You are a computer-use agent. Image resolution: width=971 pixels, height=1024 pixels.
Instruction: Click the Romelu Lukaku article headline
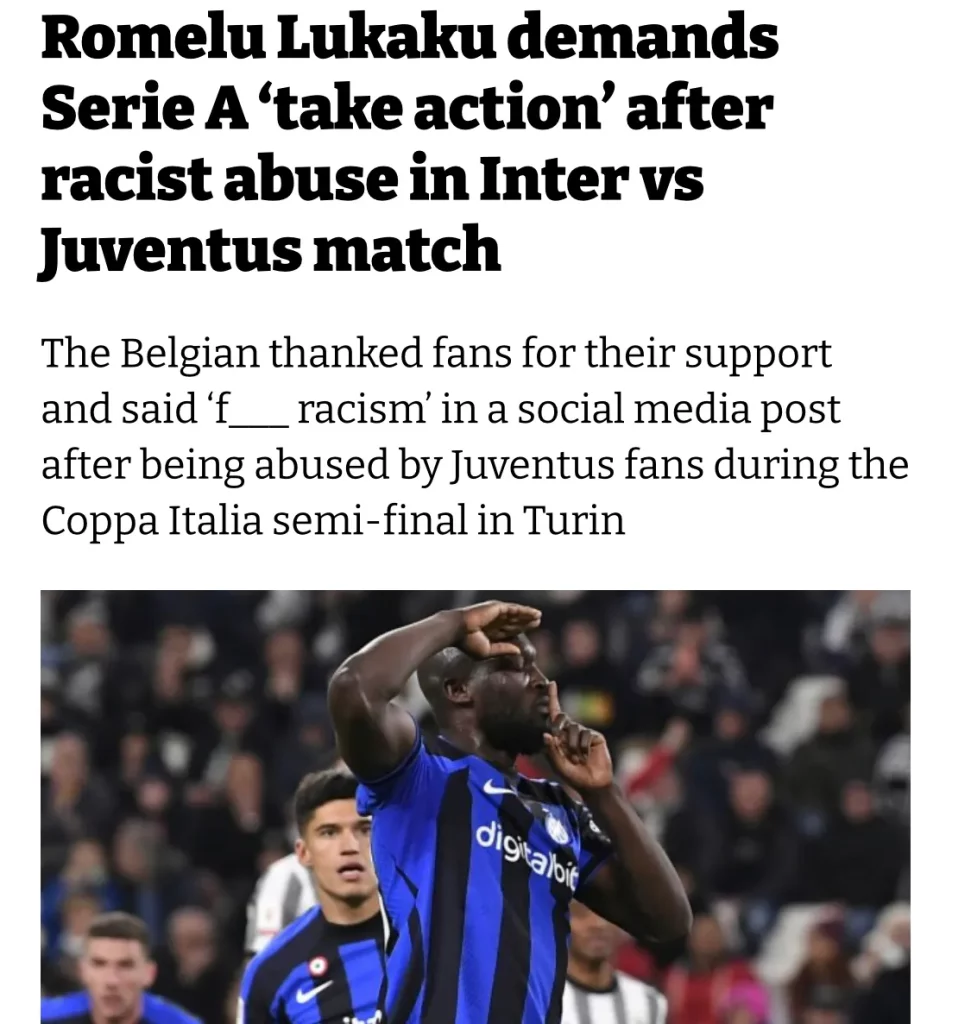coord(409,144)
